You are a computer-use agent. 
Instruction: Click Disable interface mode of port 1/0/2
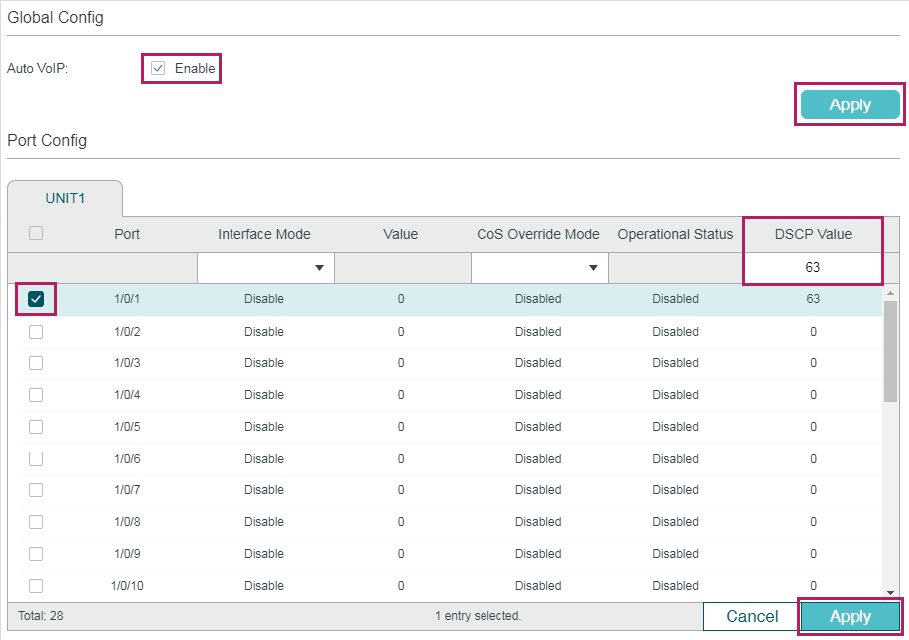pos(264,332)
